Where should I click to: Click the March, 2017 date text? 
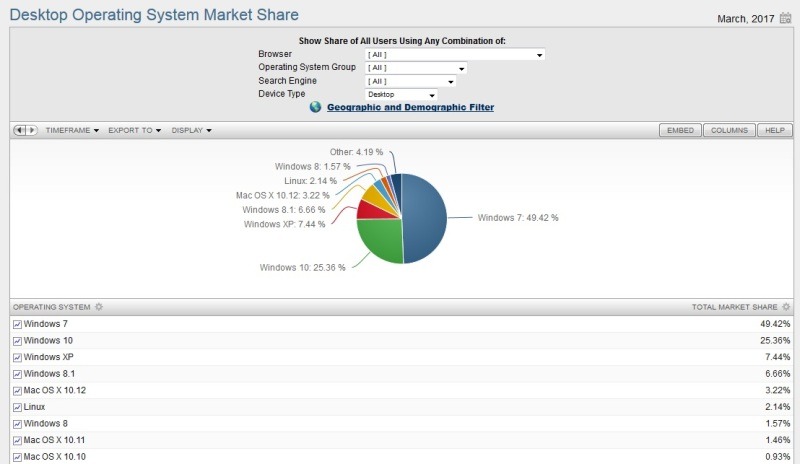[x=745, y=19]
